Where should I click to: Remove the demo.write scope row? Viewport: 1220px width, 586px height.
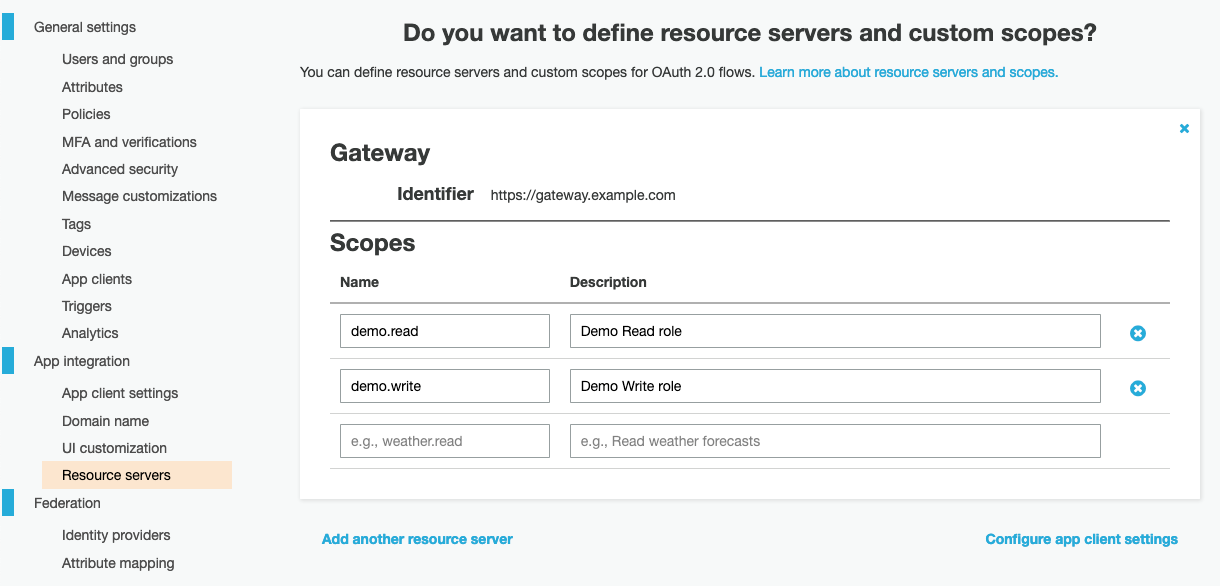(1137, 388)
